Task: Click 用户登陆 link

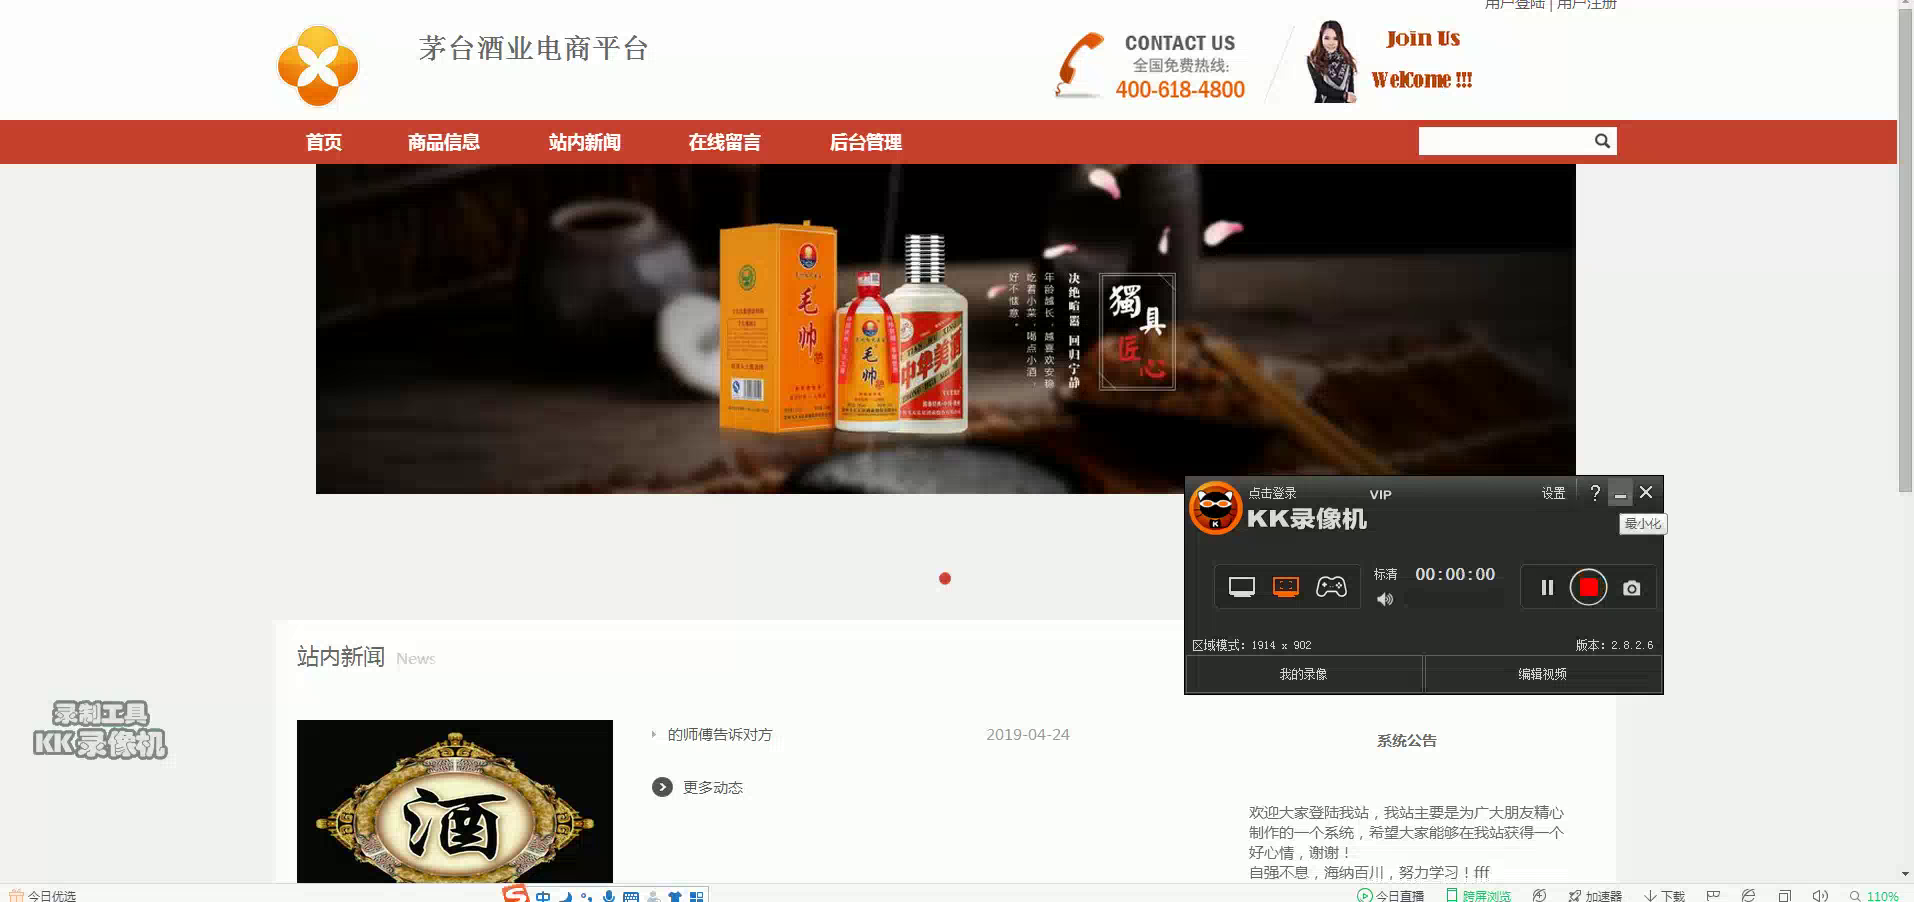Action: 1514,5
